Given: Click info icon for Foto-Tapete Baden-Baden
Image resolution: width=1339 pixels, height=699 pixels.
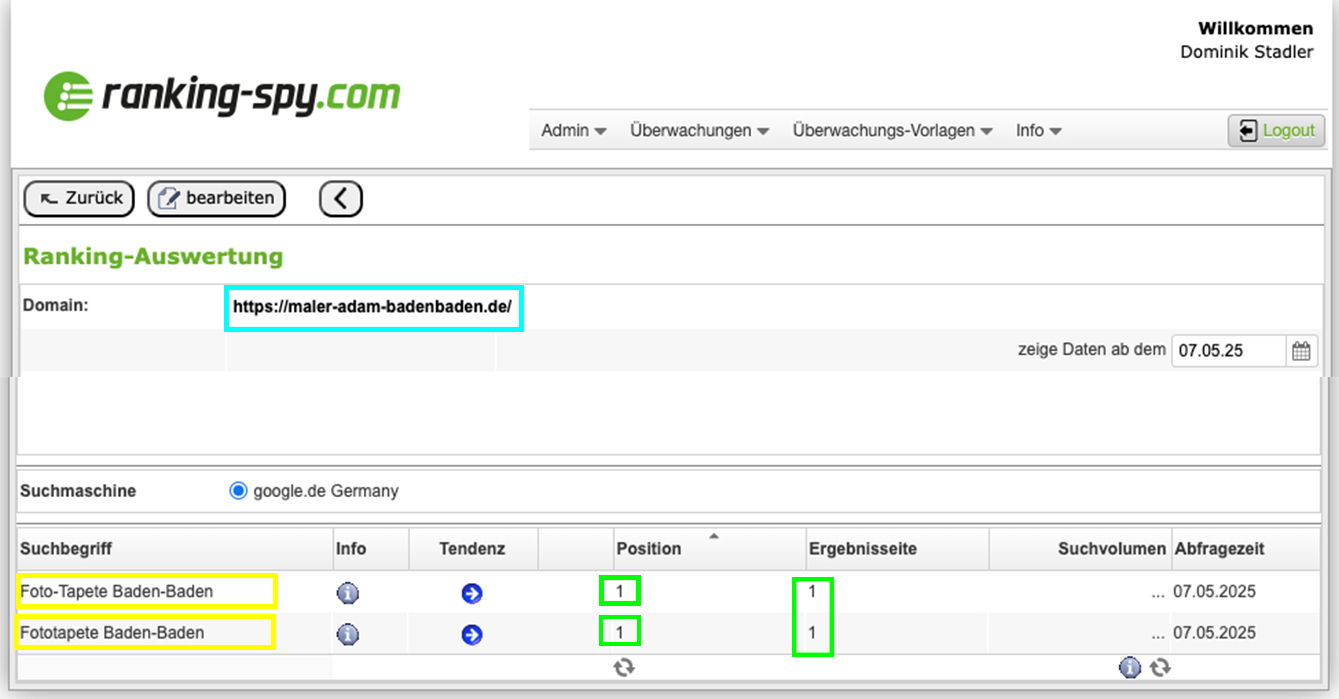Looking at the screenshot, I should click(x=347, y=593).
